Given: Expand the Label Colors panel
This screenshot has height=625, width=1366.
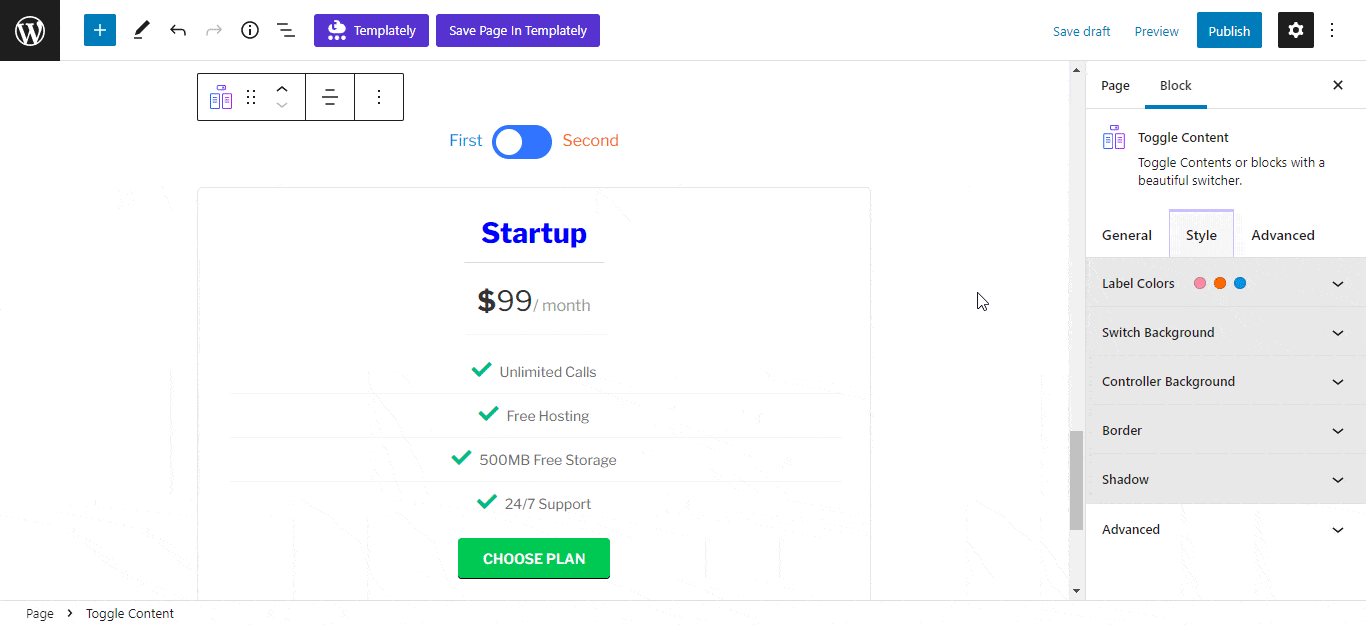Looking at the screenshot, I should [x=1226, y=283].
